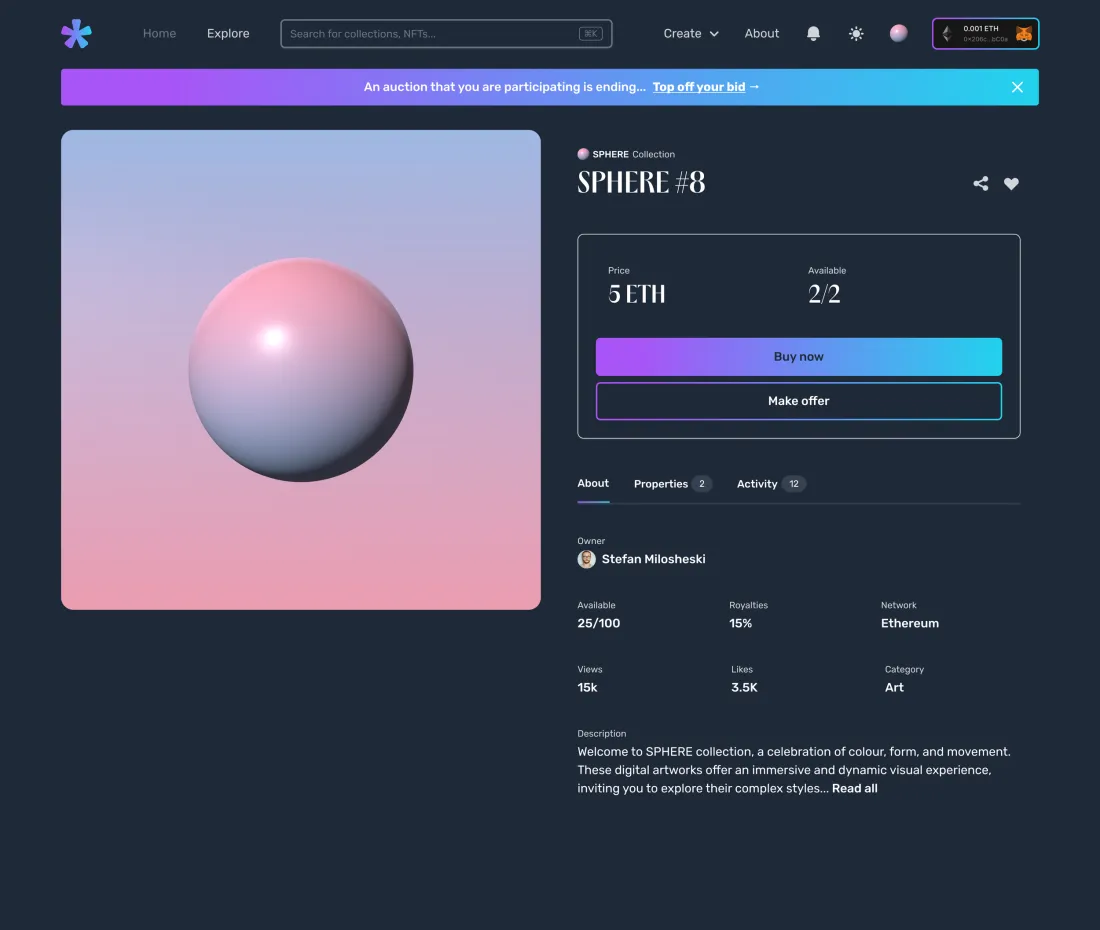Click the ⌘K shortcut badge in search
This screenshot has height=930, width=1100.
(591, 34)
